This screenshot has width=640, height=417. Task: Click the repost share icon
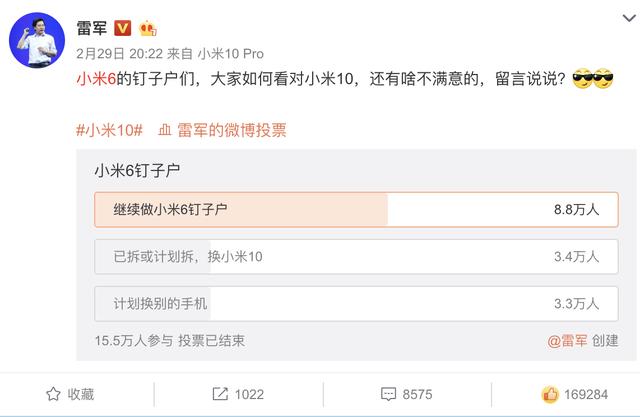220,394
